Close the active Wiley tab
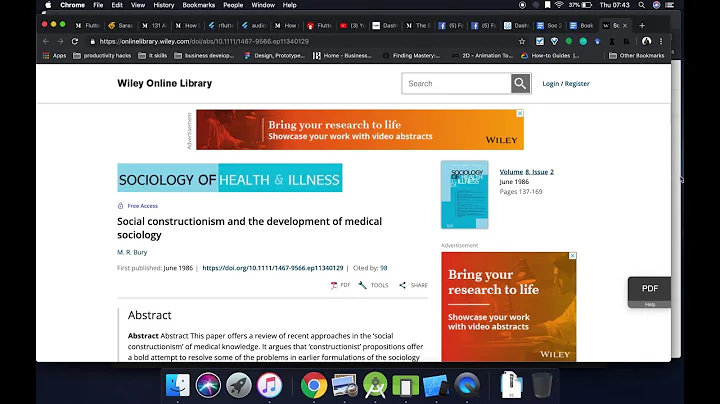 [x=625, y=26]
